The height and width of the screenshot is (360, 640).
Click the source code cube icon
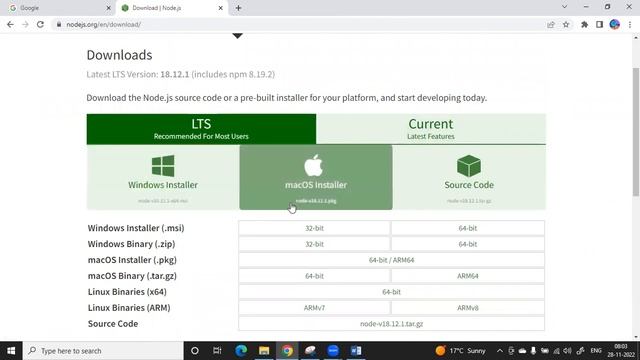pyautogui.click(x=469, y=165)
